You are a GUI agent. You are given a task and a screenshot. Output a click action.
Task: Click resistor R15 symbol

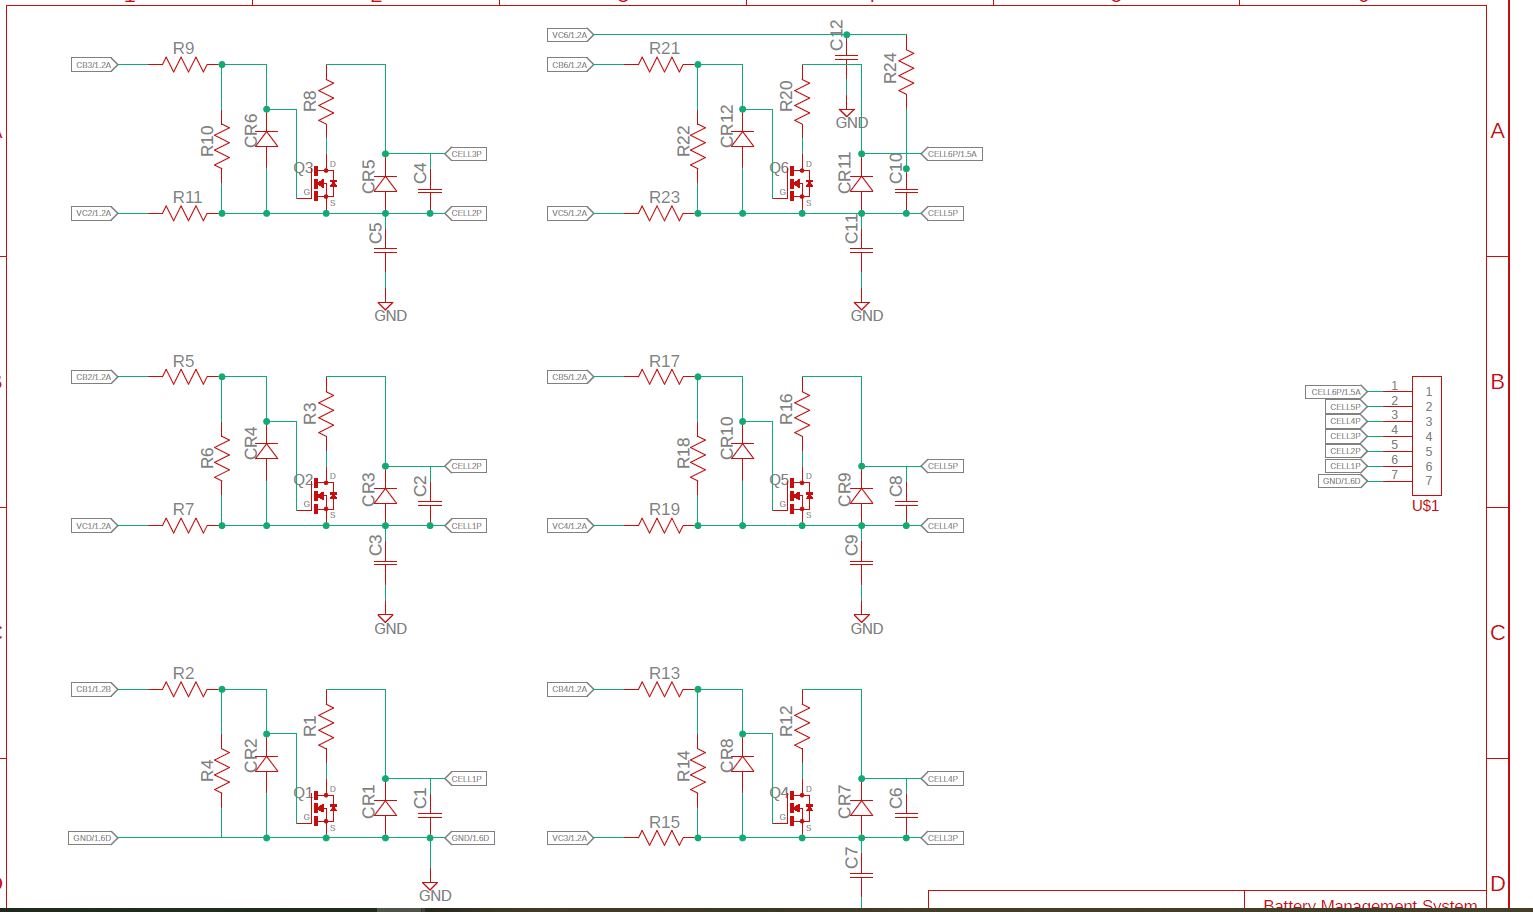click(660, 838)
